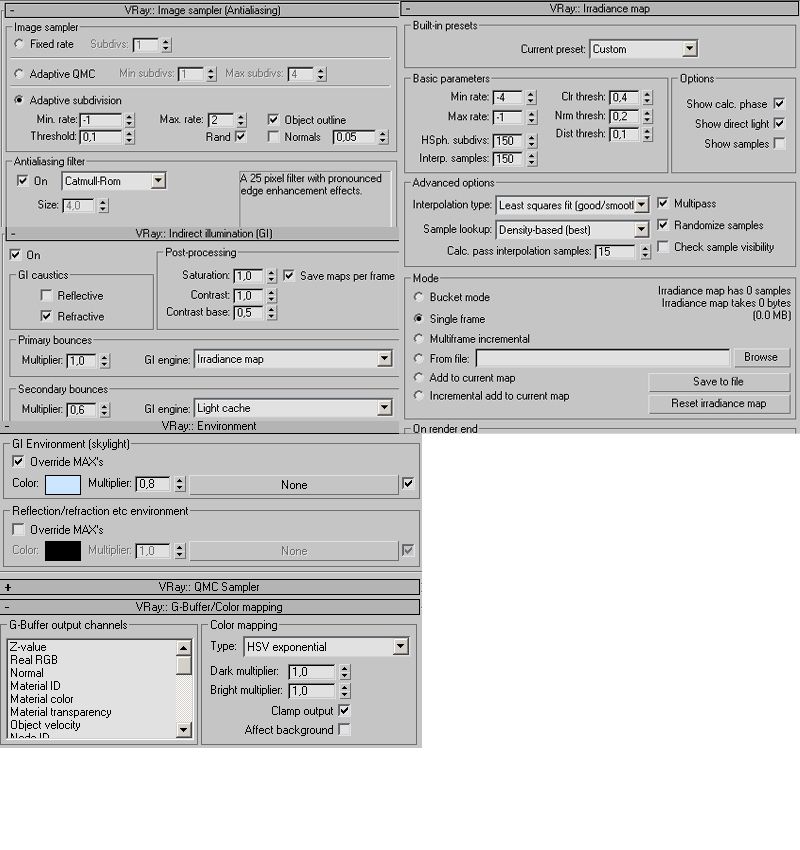Enable Reflection/refraction Override MAX's checkbox

click(x=18, y=529)
